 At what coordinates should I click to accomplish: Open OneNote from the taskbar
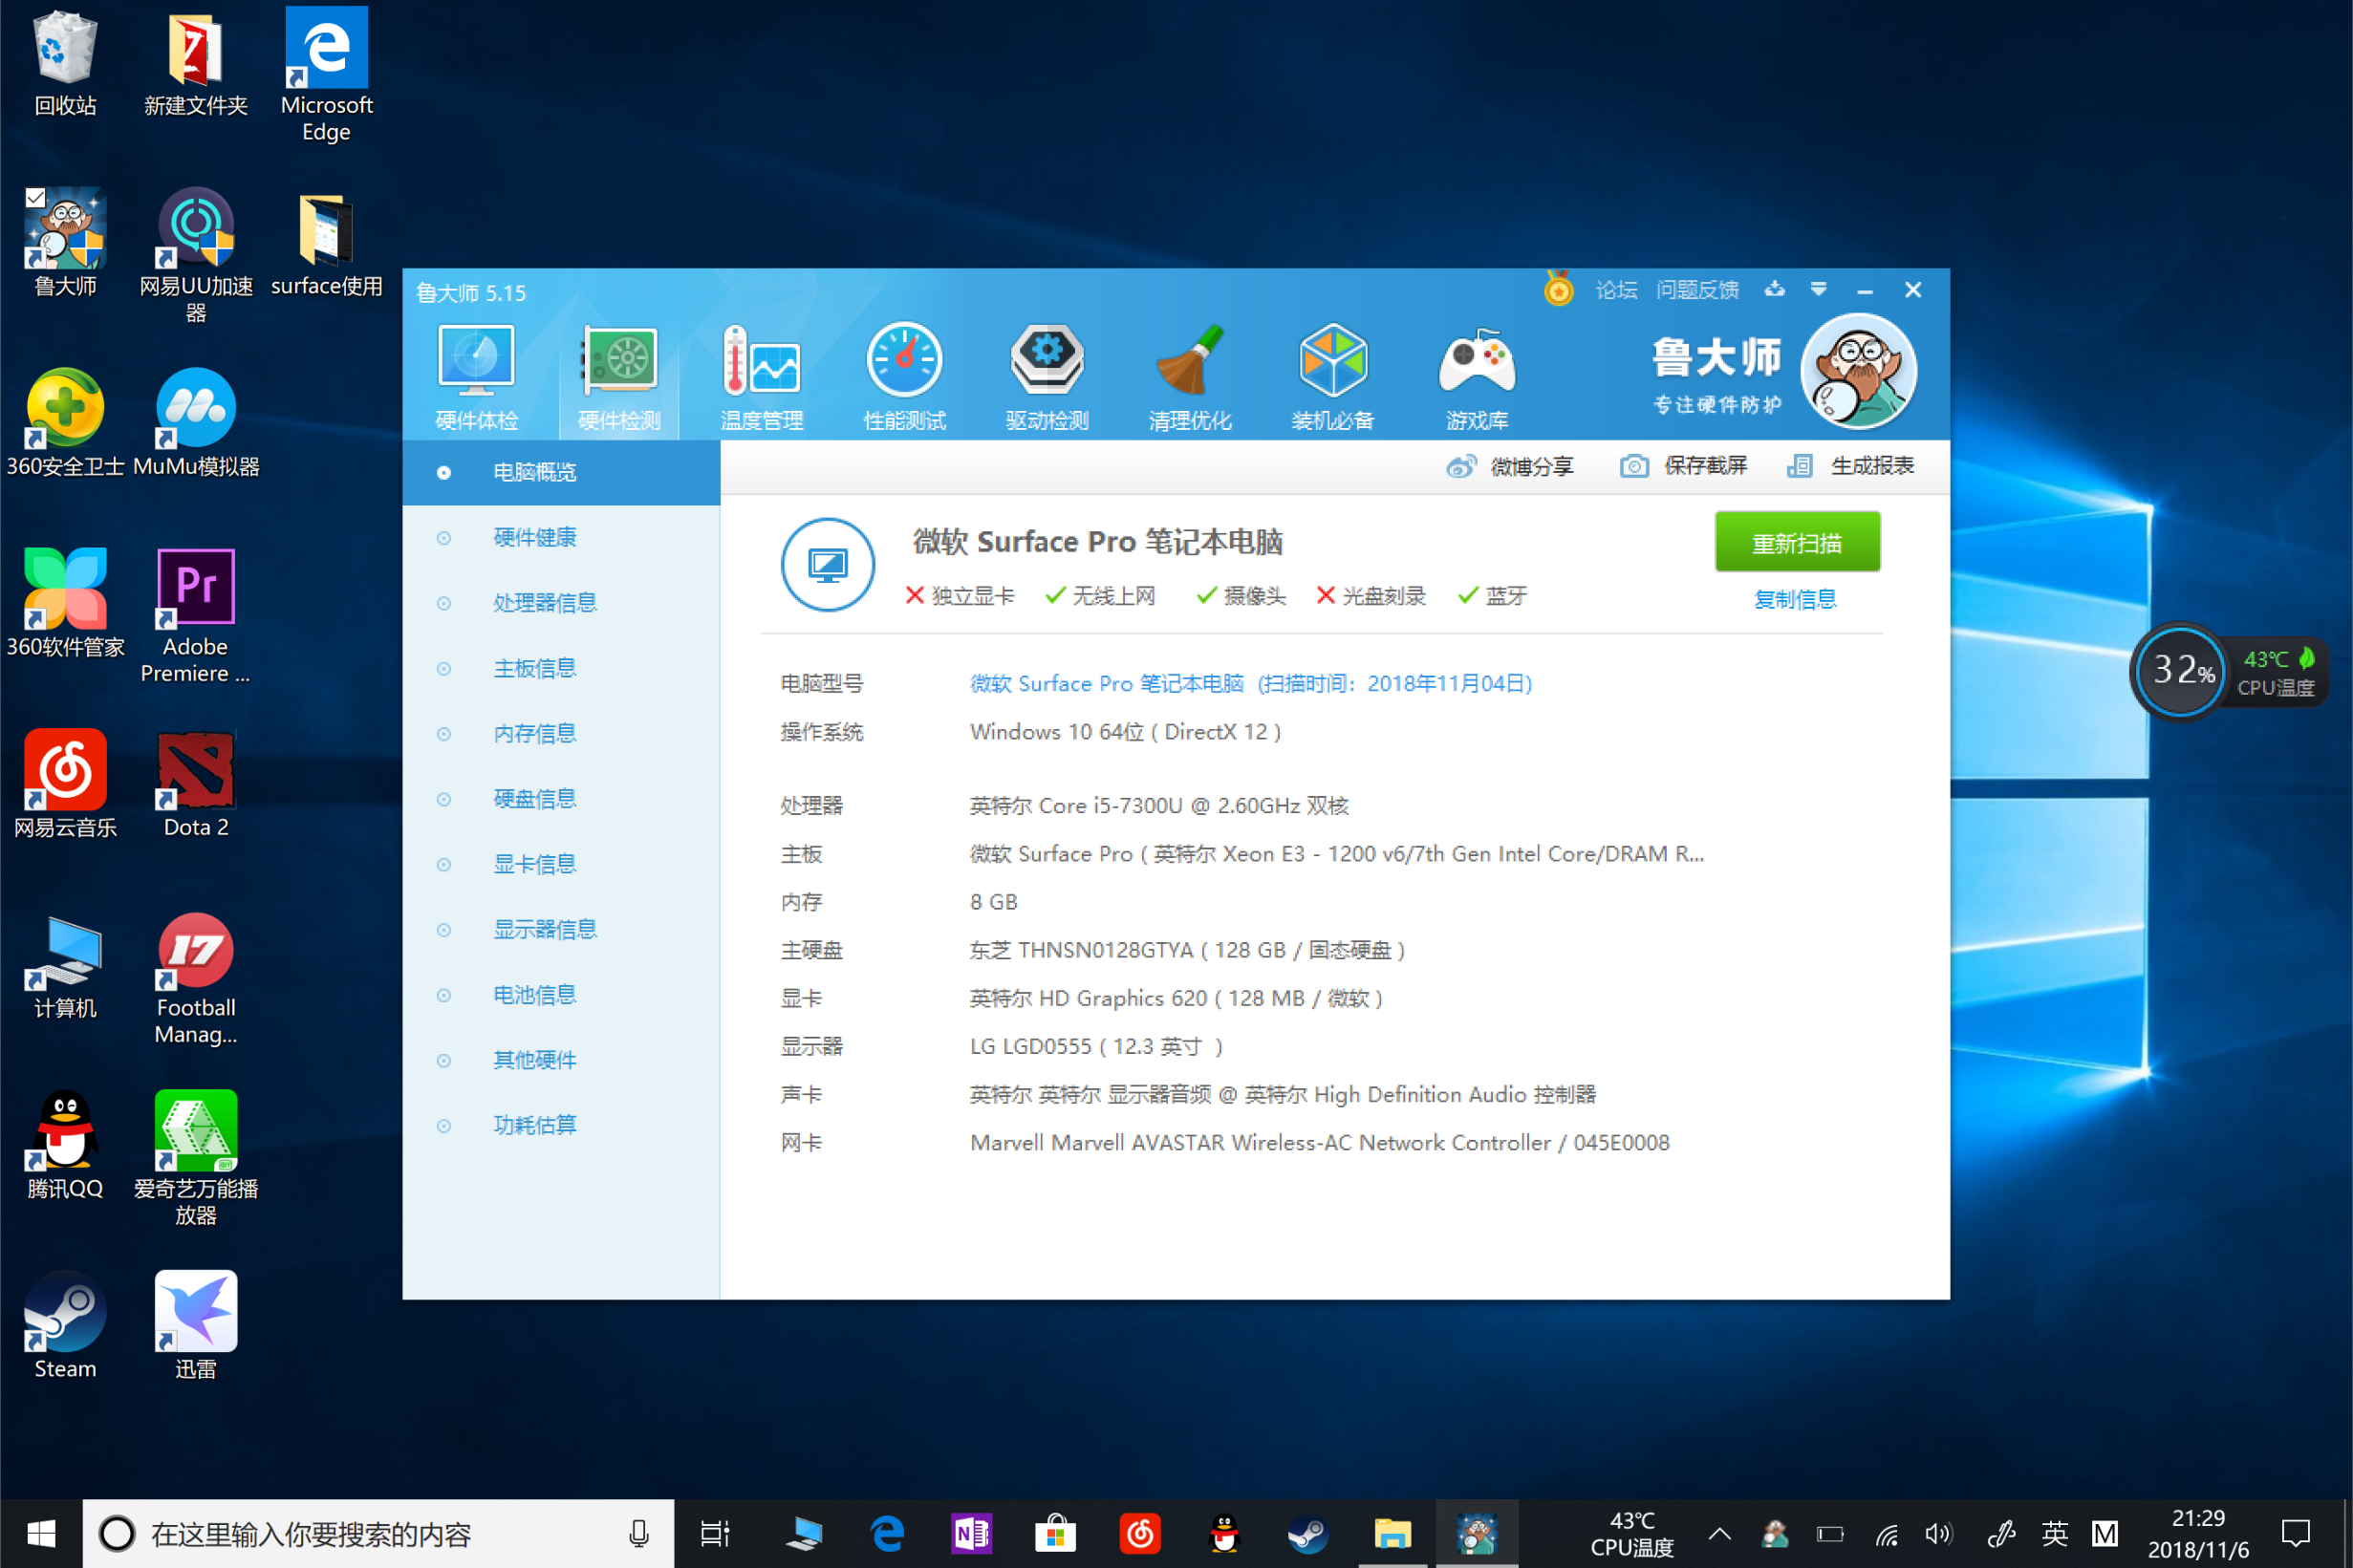971,1533
